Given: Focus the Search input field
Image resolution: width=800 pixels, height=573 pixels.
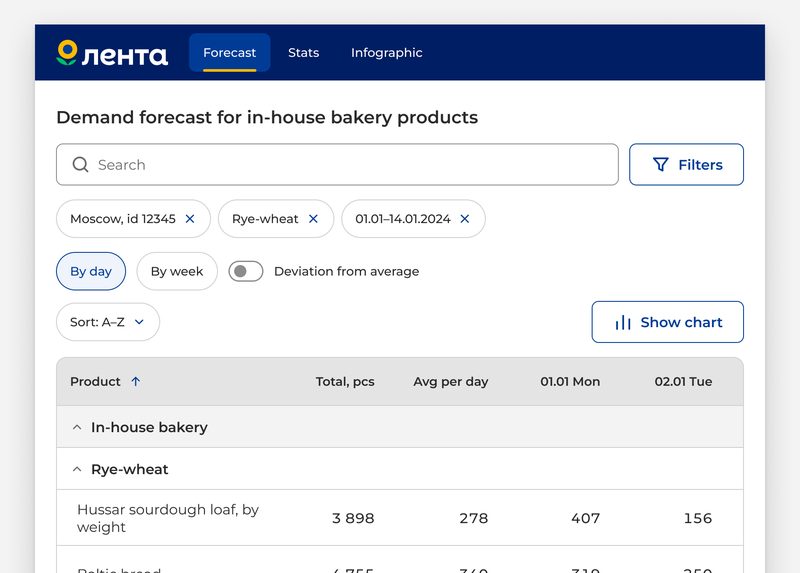Looking at the screenshot, I should [x=337, y=164].
